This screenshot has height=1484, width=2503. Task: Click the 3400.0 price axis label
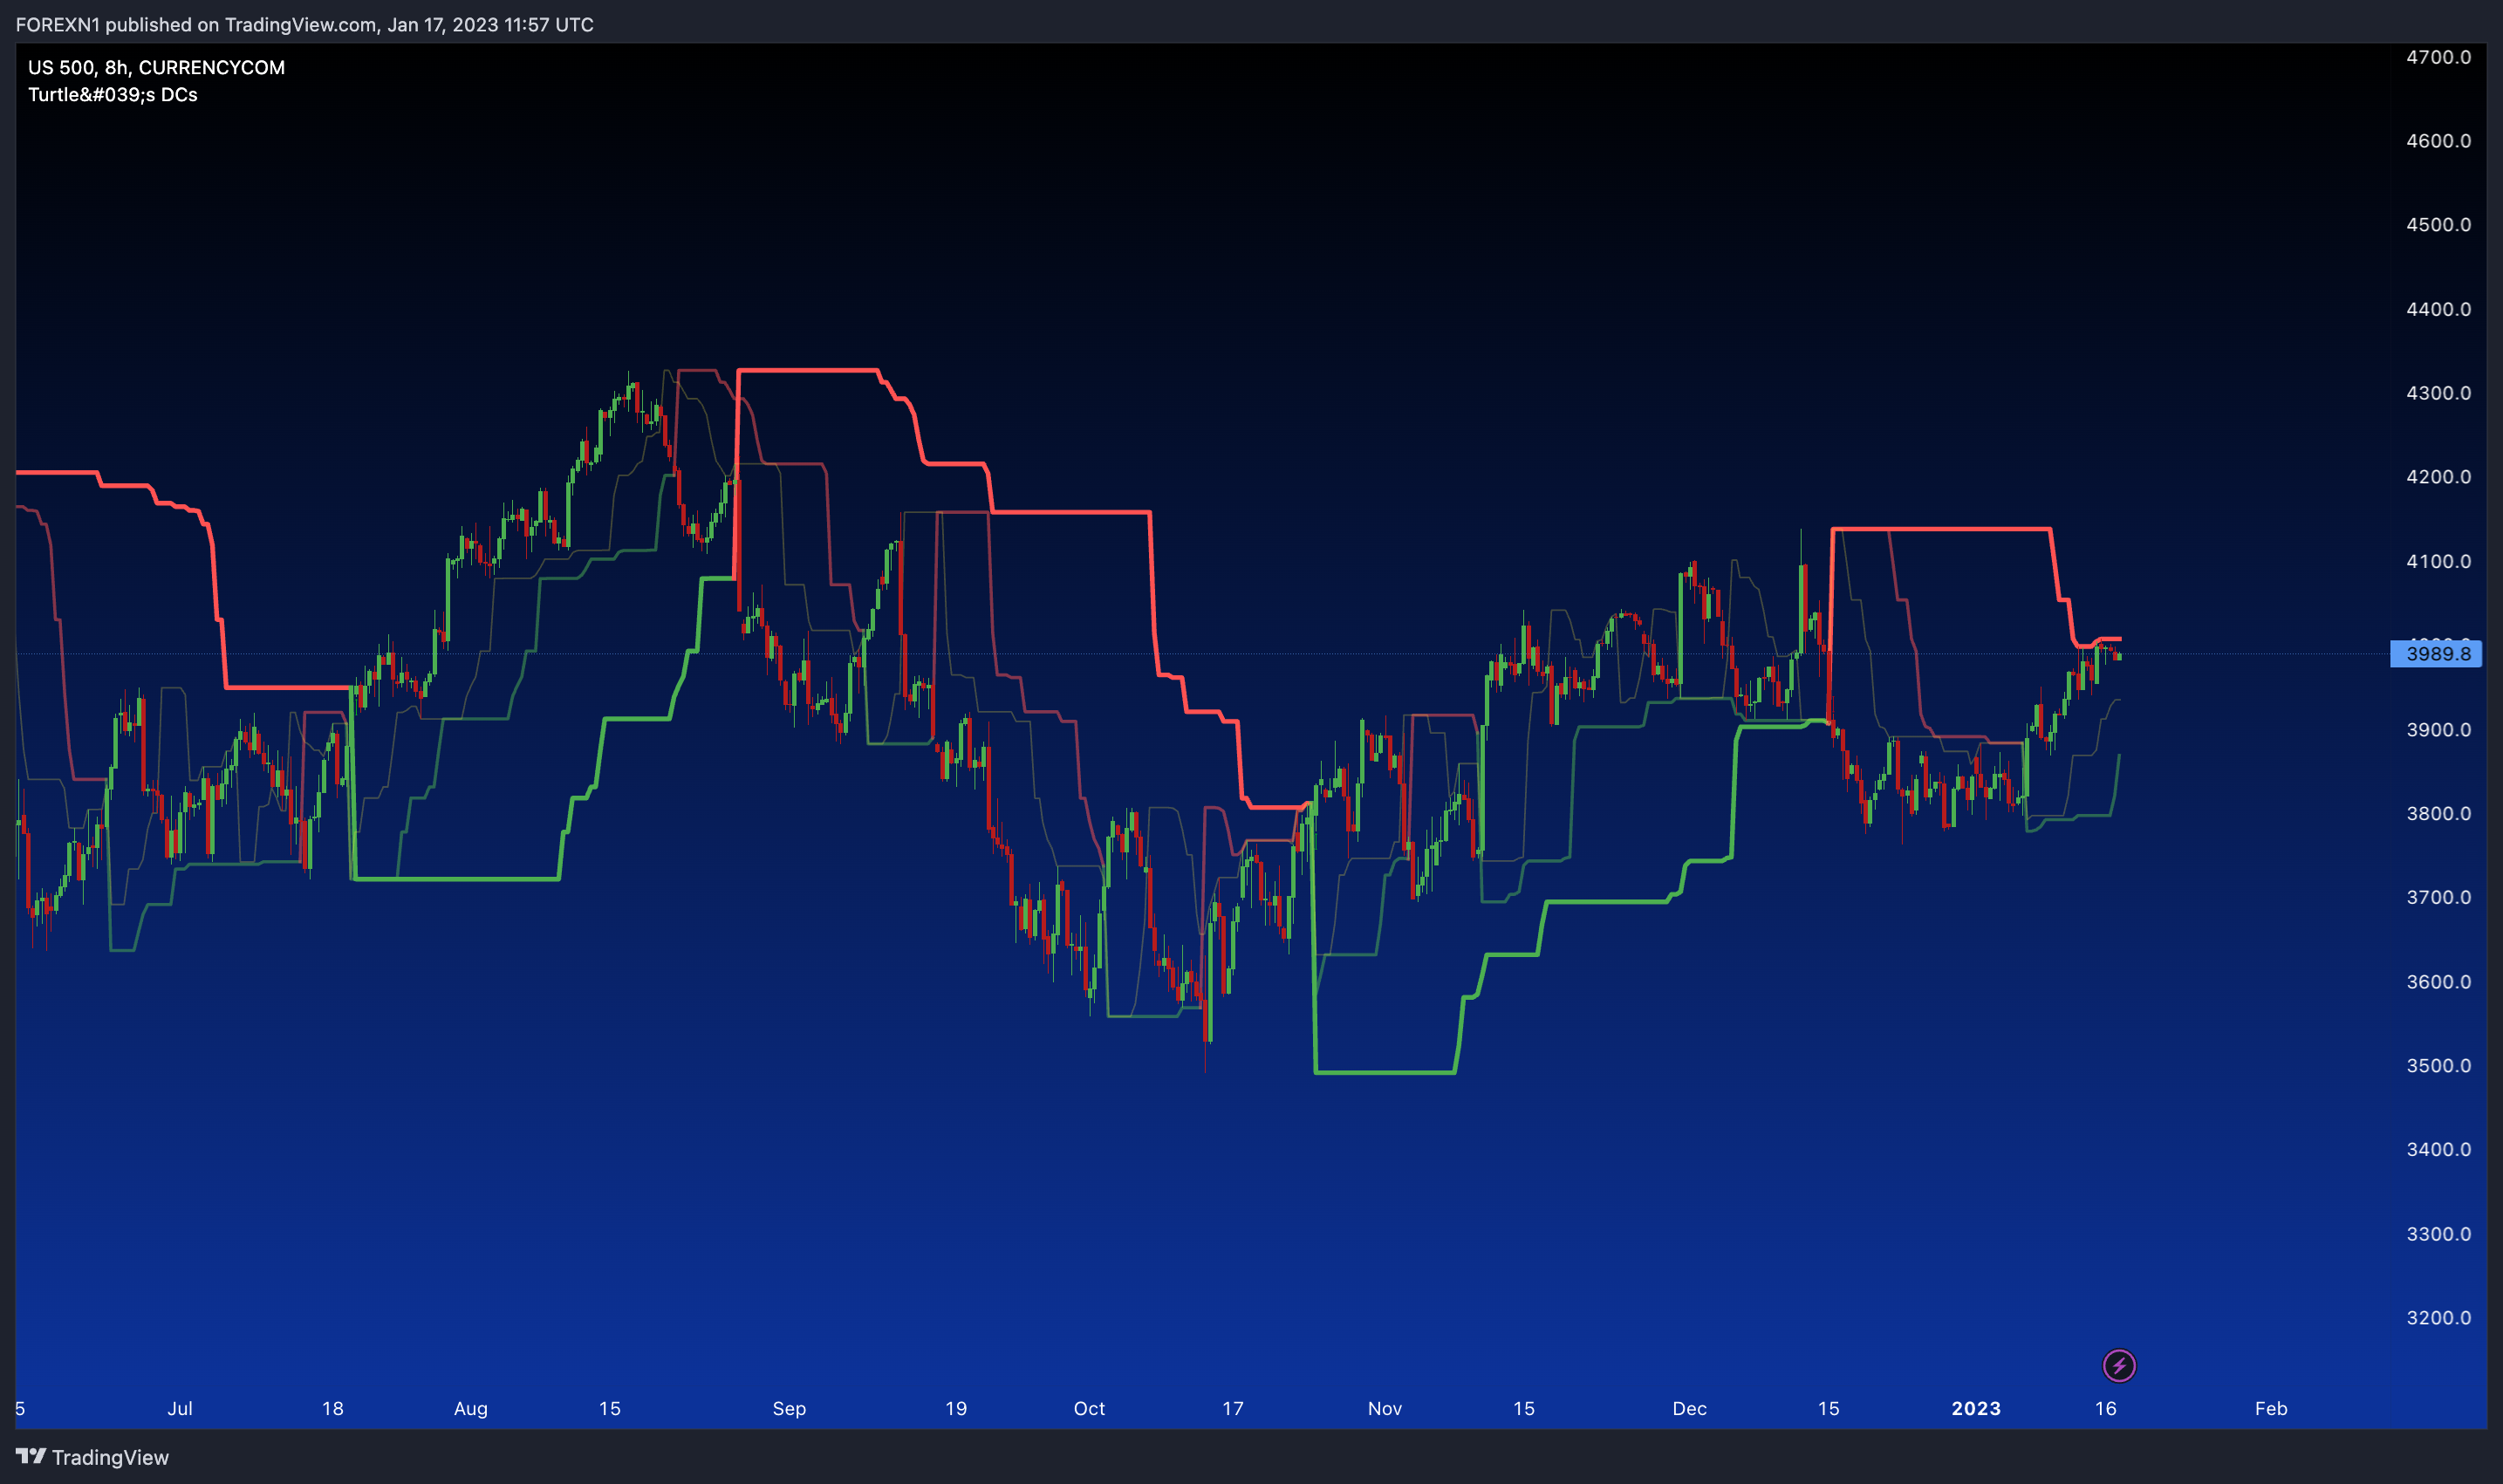pos(2438,1150)
